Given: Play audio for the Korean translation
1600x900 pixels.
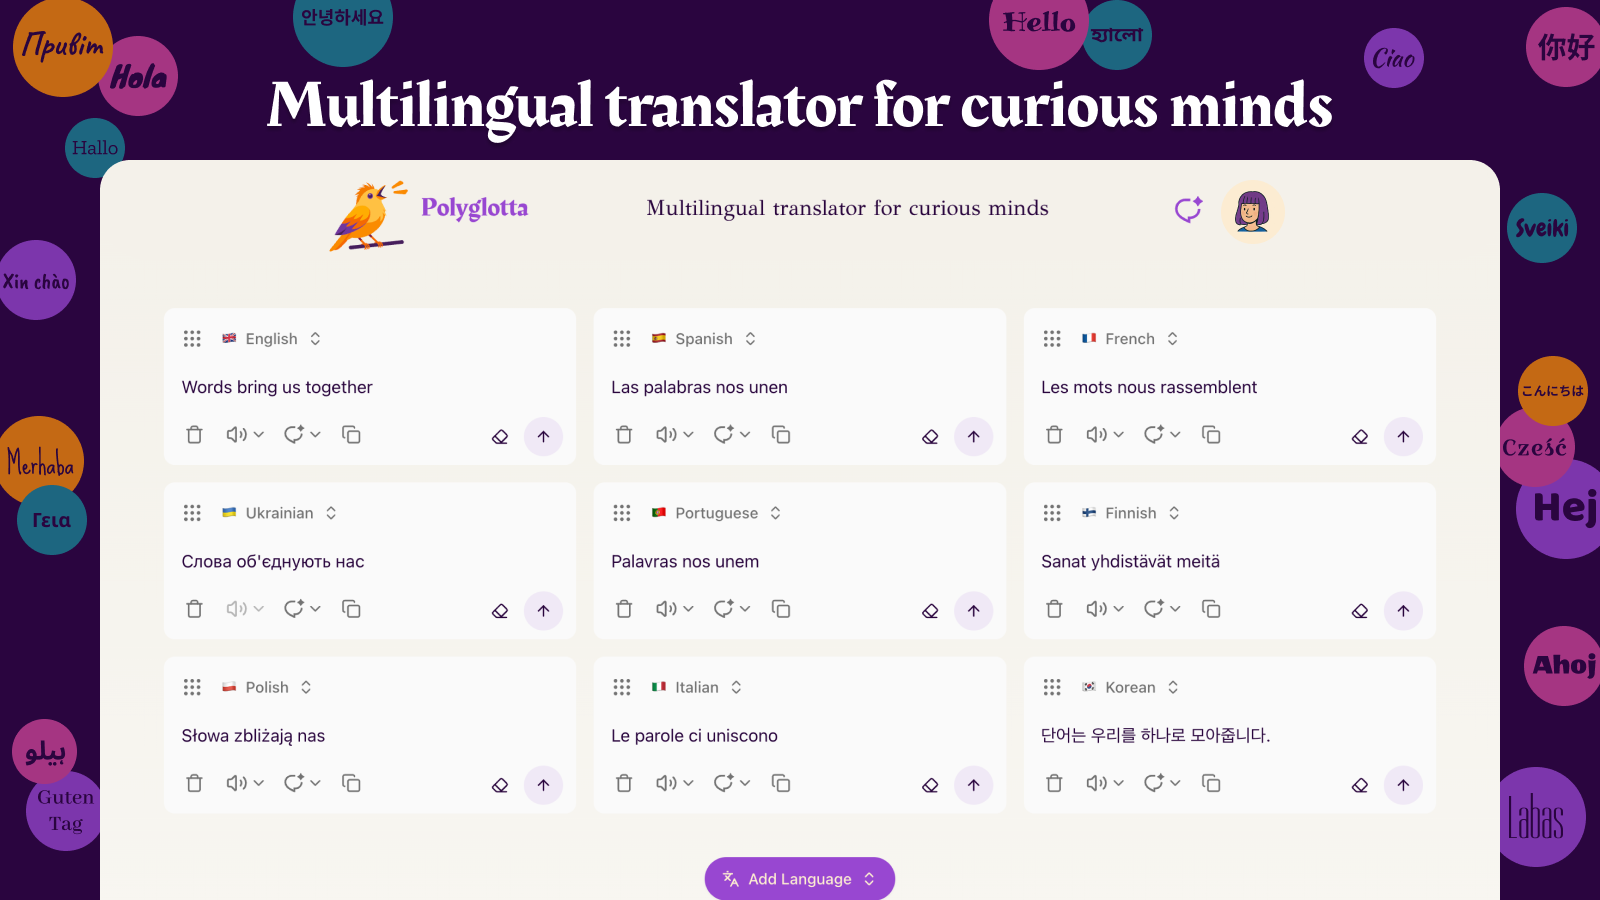Looking at the screenshot, I should click(1098, 783).
